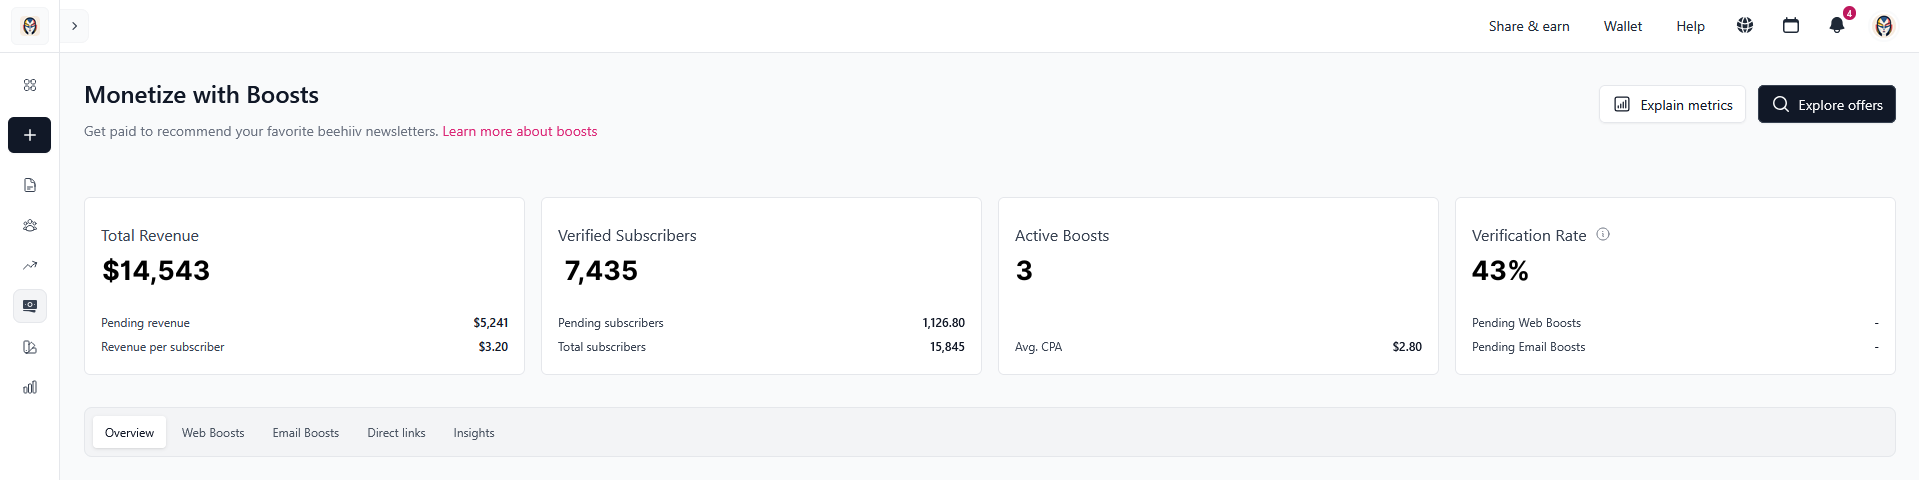Screen dimensions: 1919x480
Task: Click the plus create button in the sidebar
Action: coord(30,135)
